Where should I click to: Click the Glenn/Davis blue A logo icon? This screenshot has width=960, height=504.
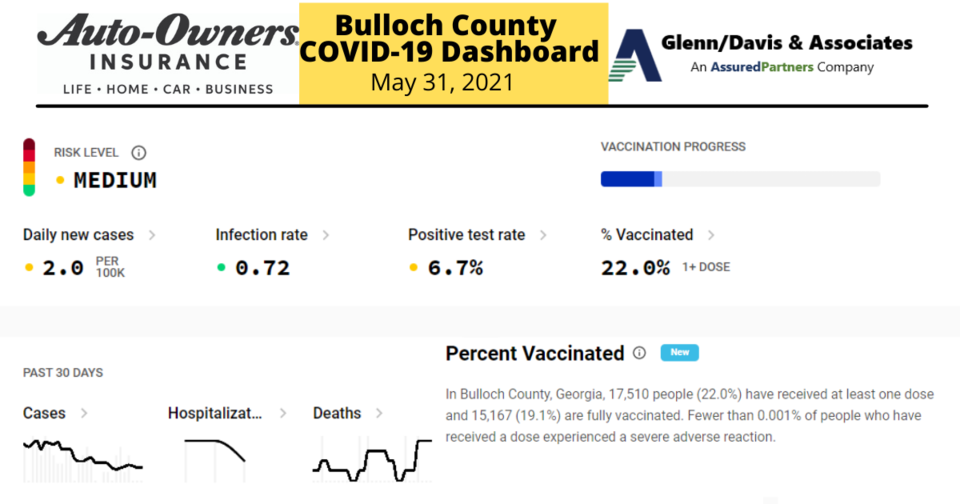tap(635, 55)
